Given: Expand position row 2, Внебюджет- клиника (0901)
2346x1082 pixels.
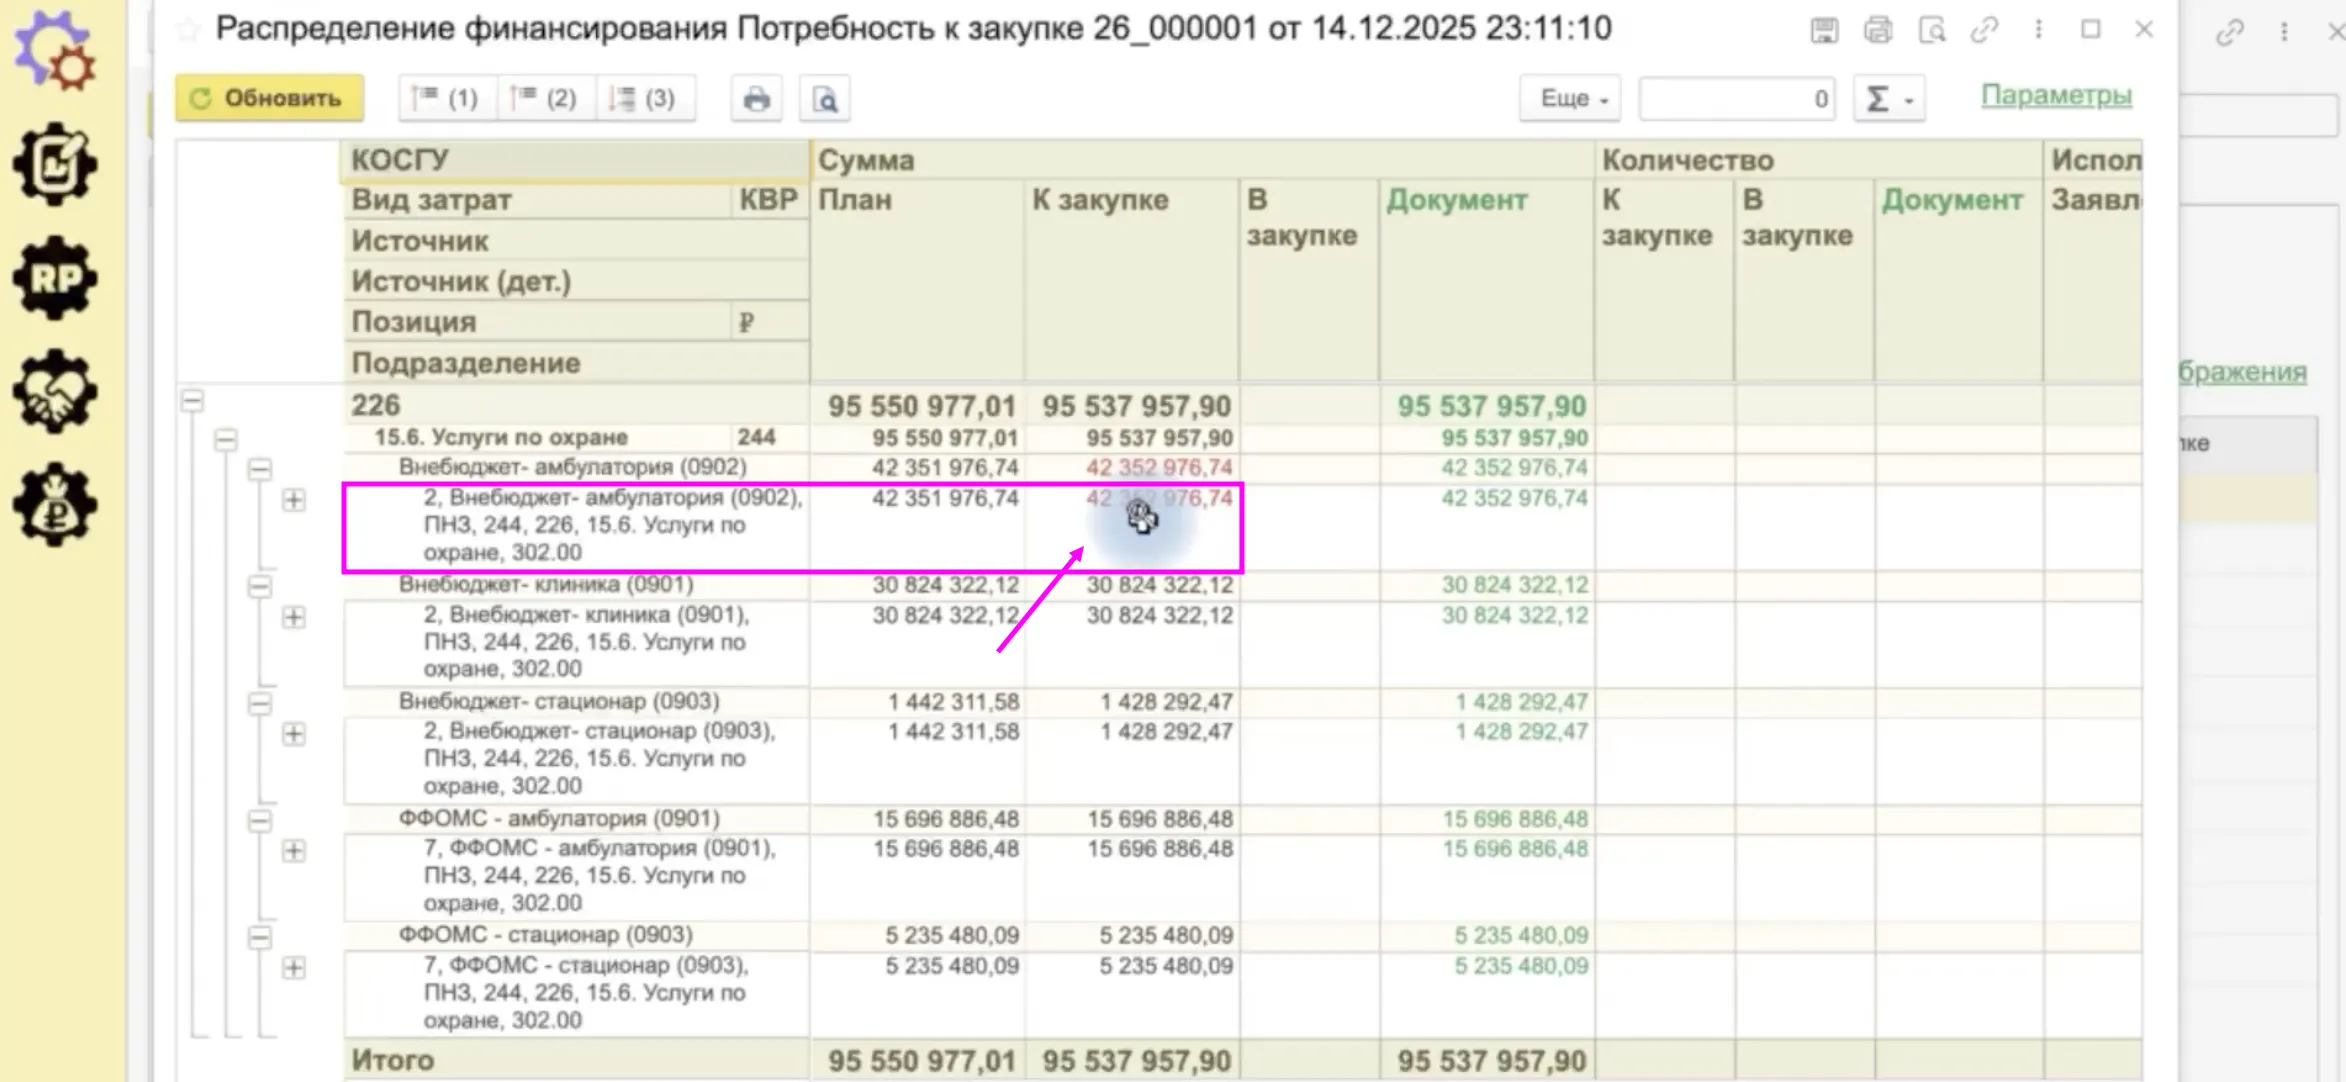Looking at the screenshot, I should click(294, 617).
